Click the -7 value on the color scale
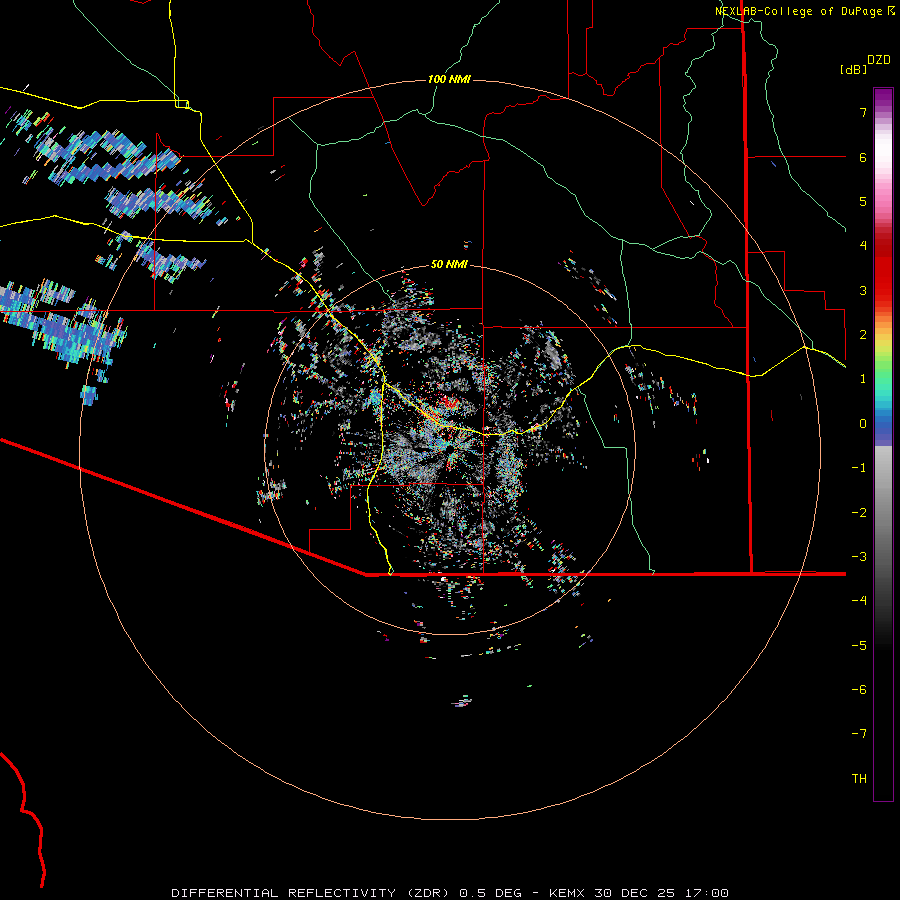This screenshot has height=900, width=900. (x=859, y=734)
